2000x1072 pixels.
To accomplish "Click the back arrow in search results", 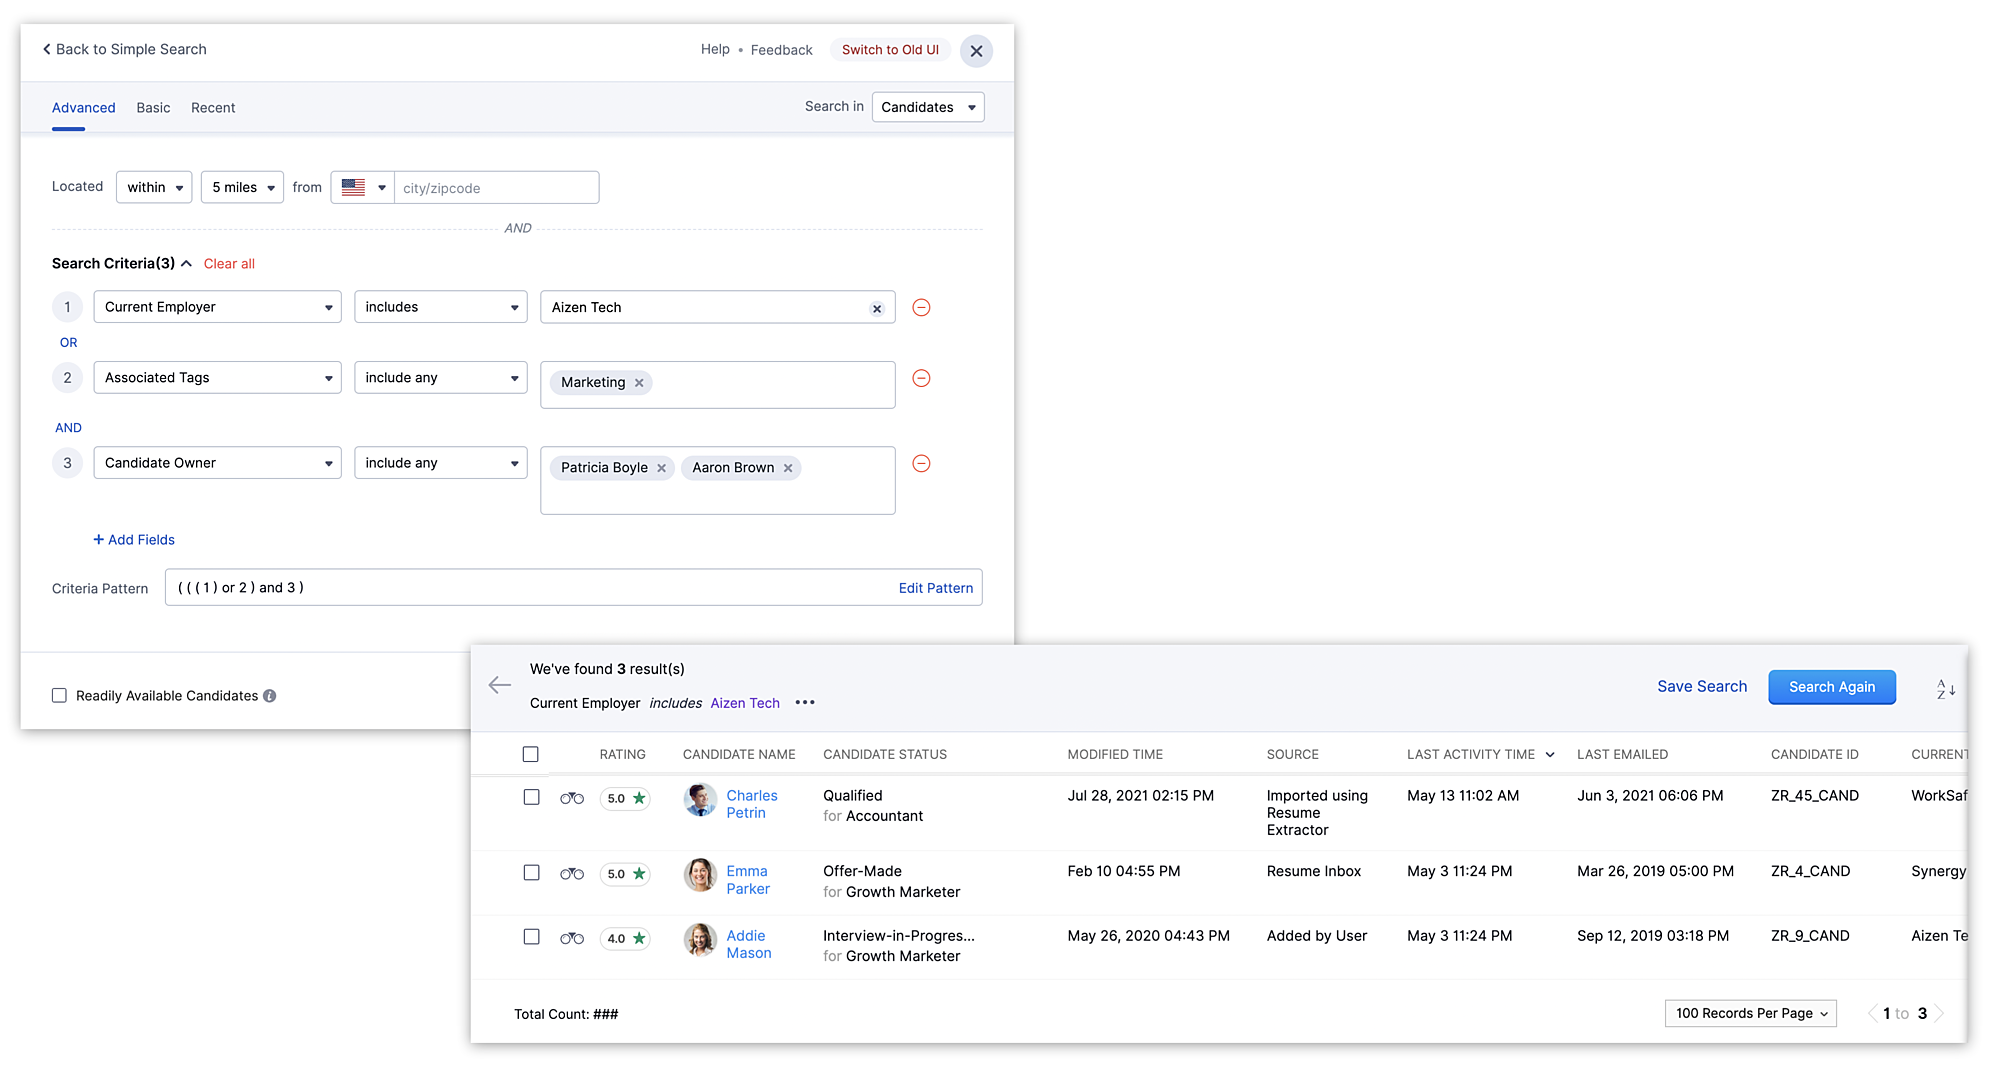I will tap(500, 685).
